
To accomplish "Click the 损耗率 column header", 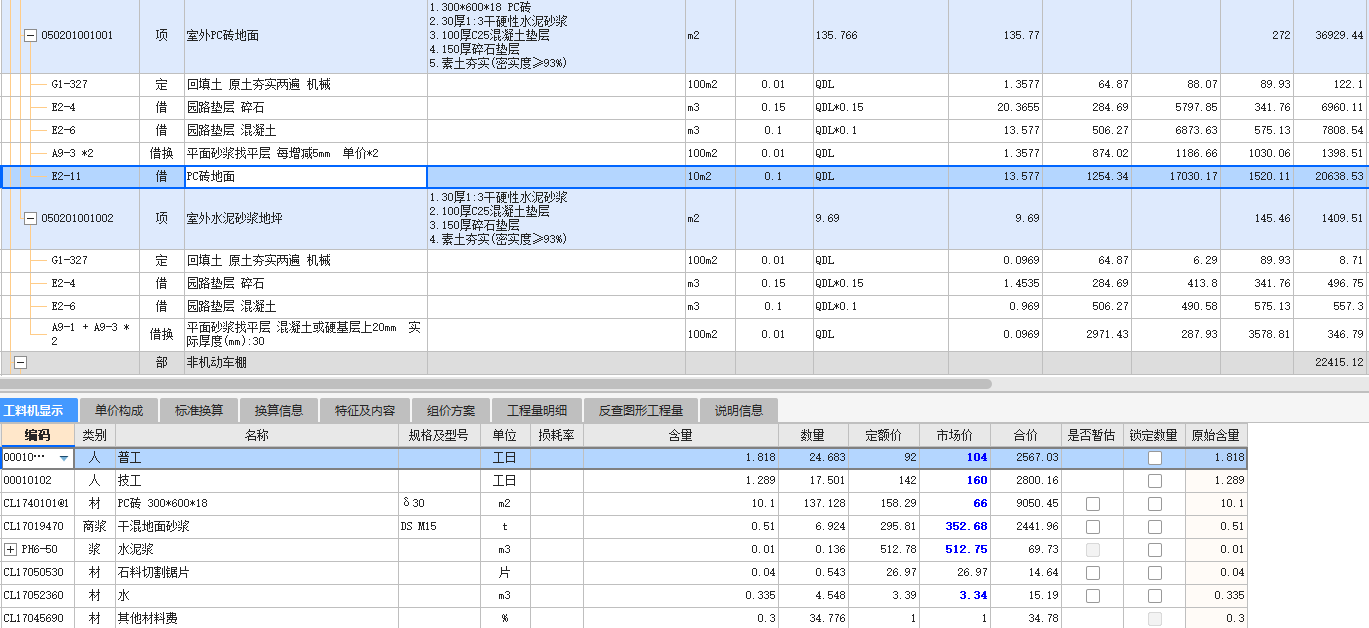I will coord(556,435).
